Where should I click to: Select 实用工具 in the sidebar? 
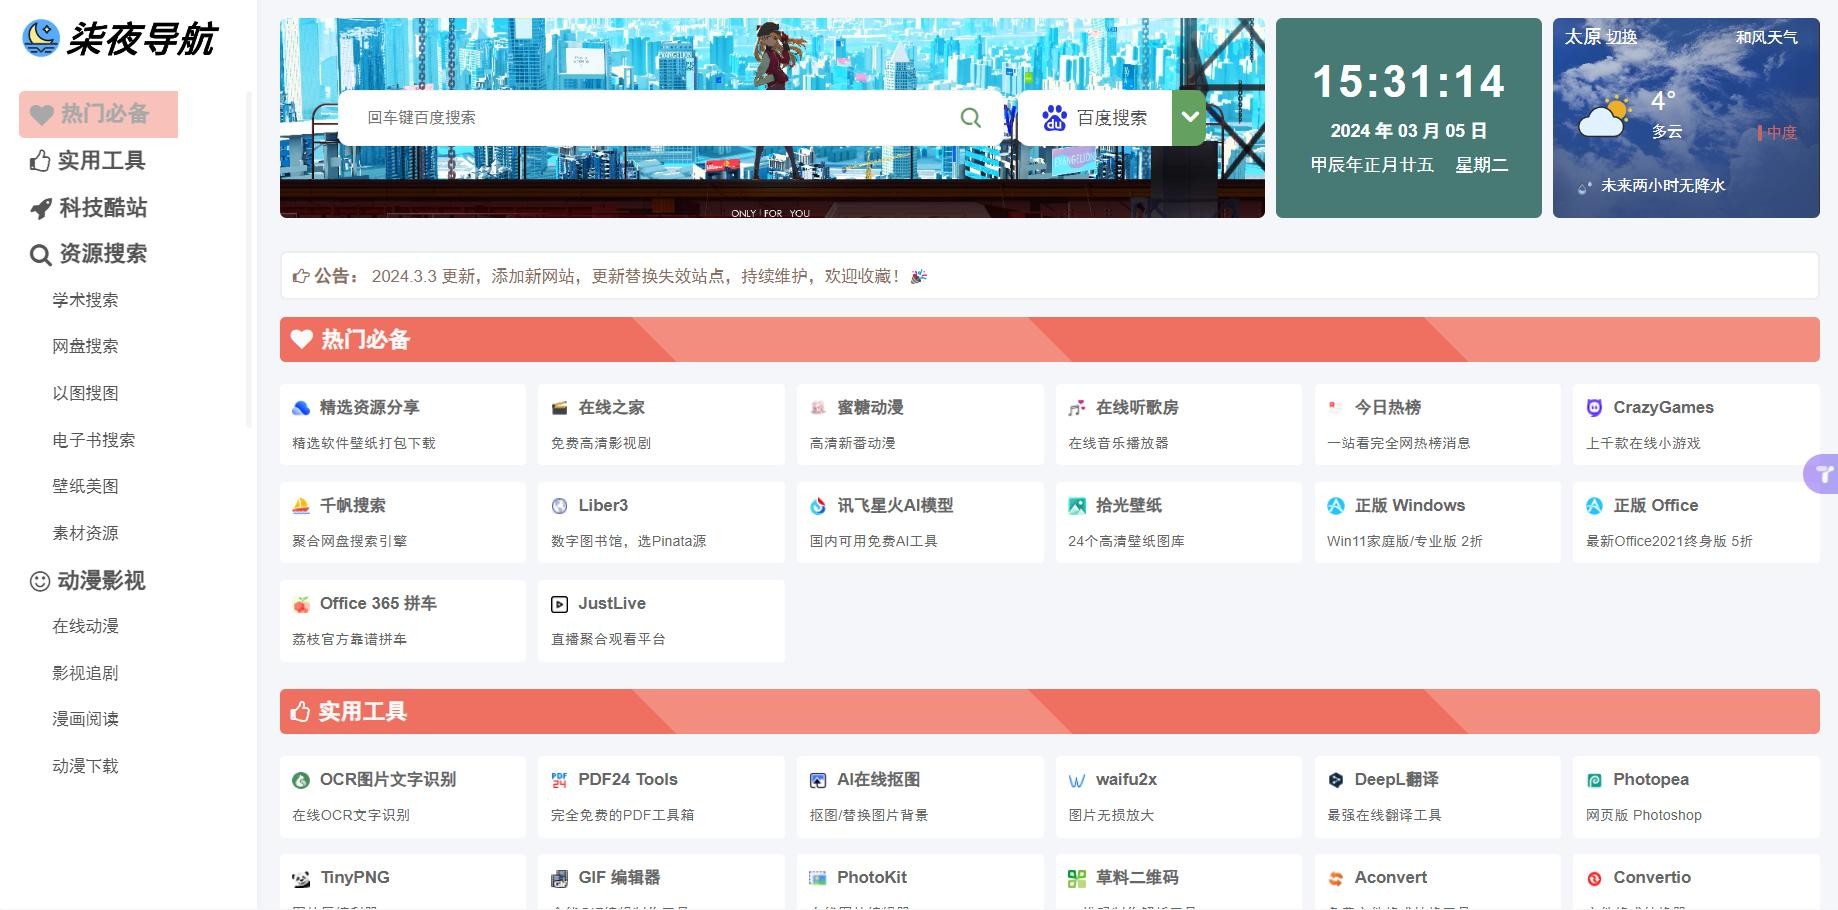[x=88, y=161]
